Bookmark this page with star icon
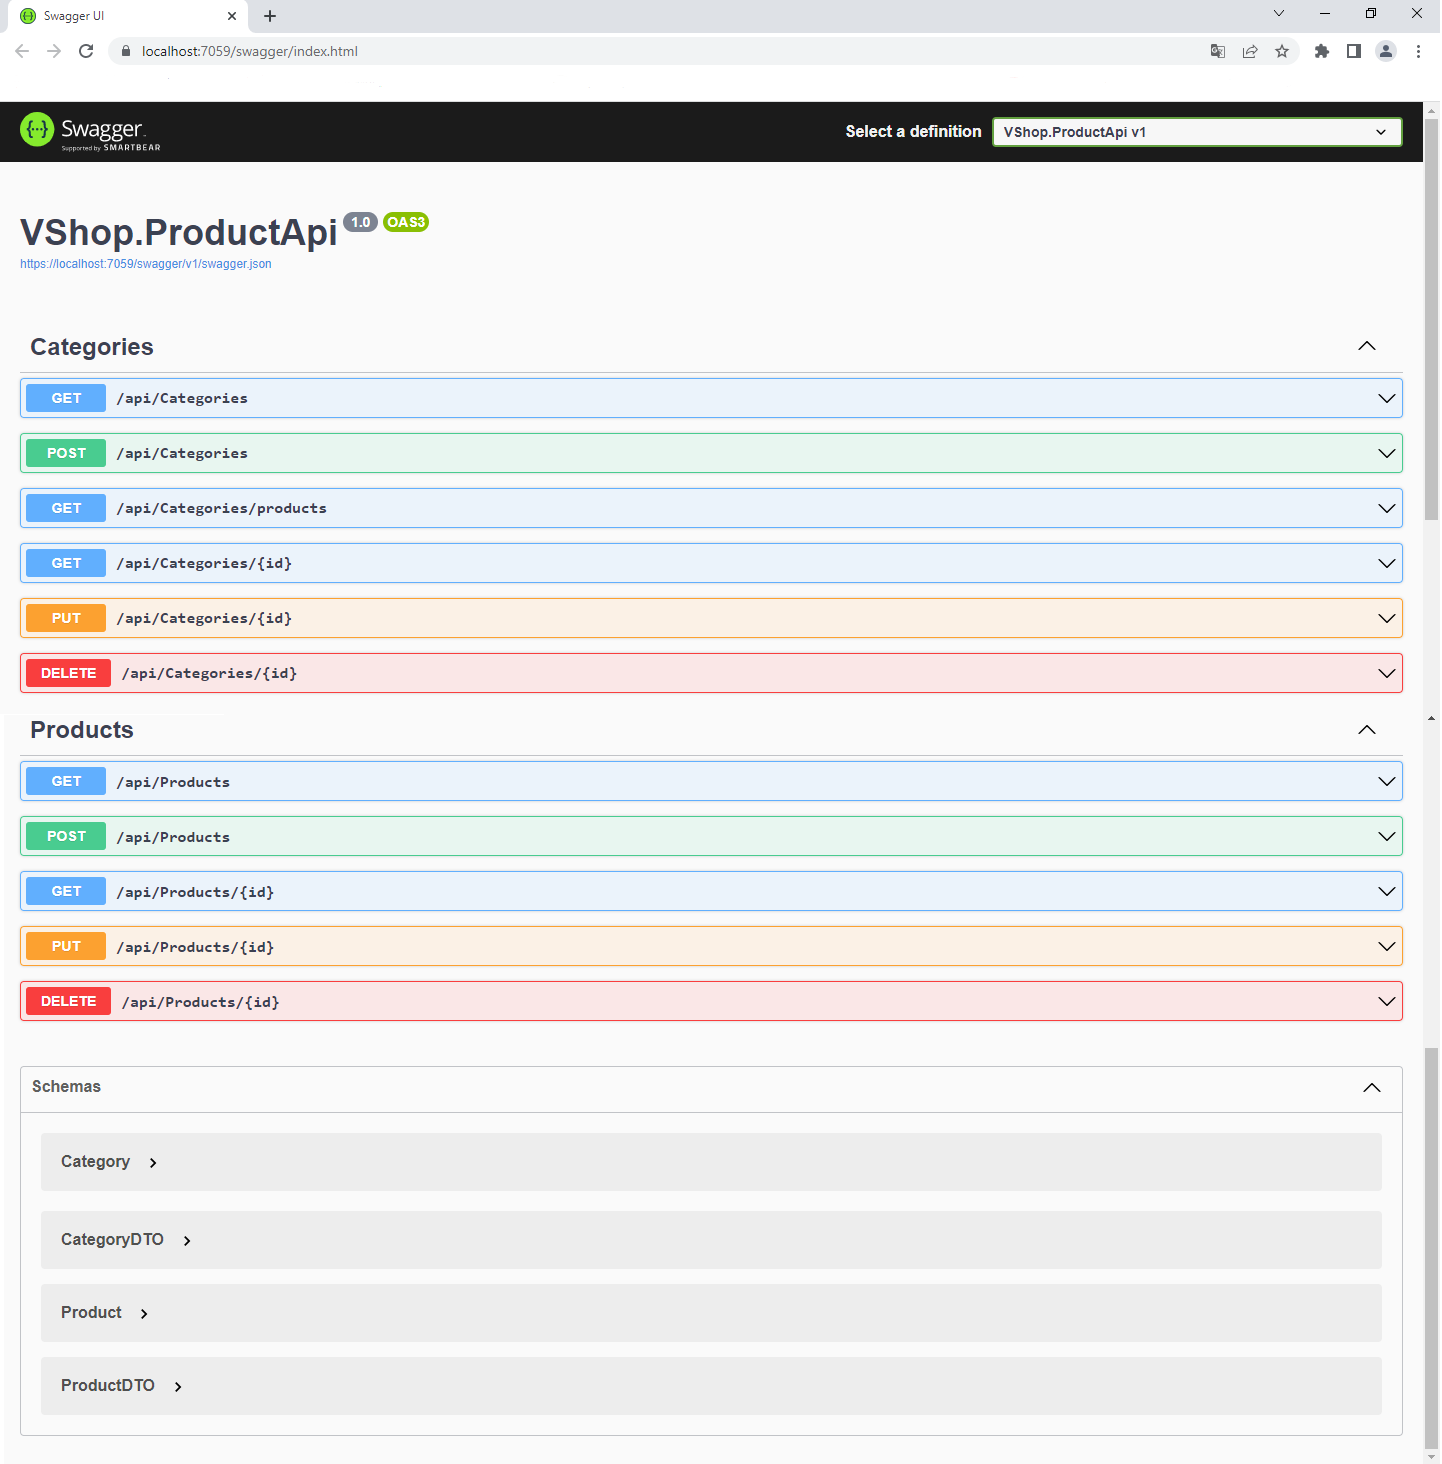Image resolution: width=1442 pixels, height=1464 pixels. tap(1282, 51)
